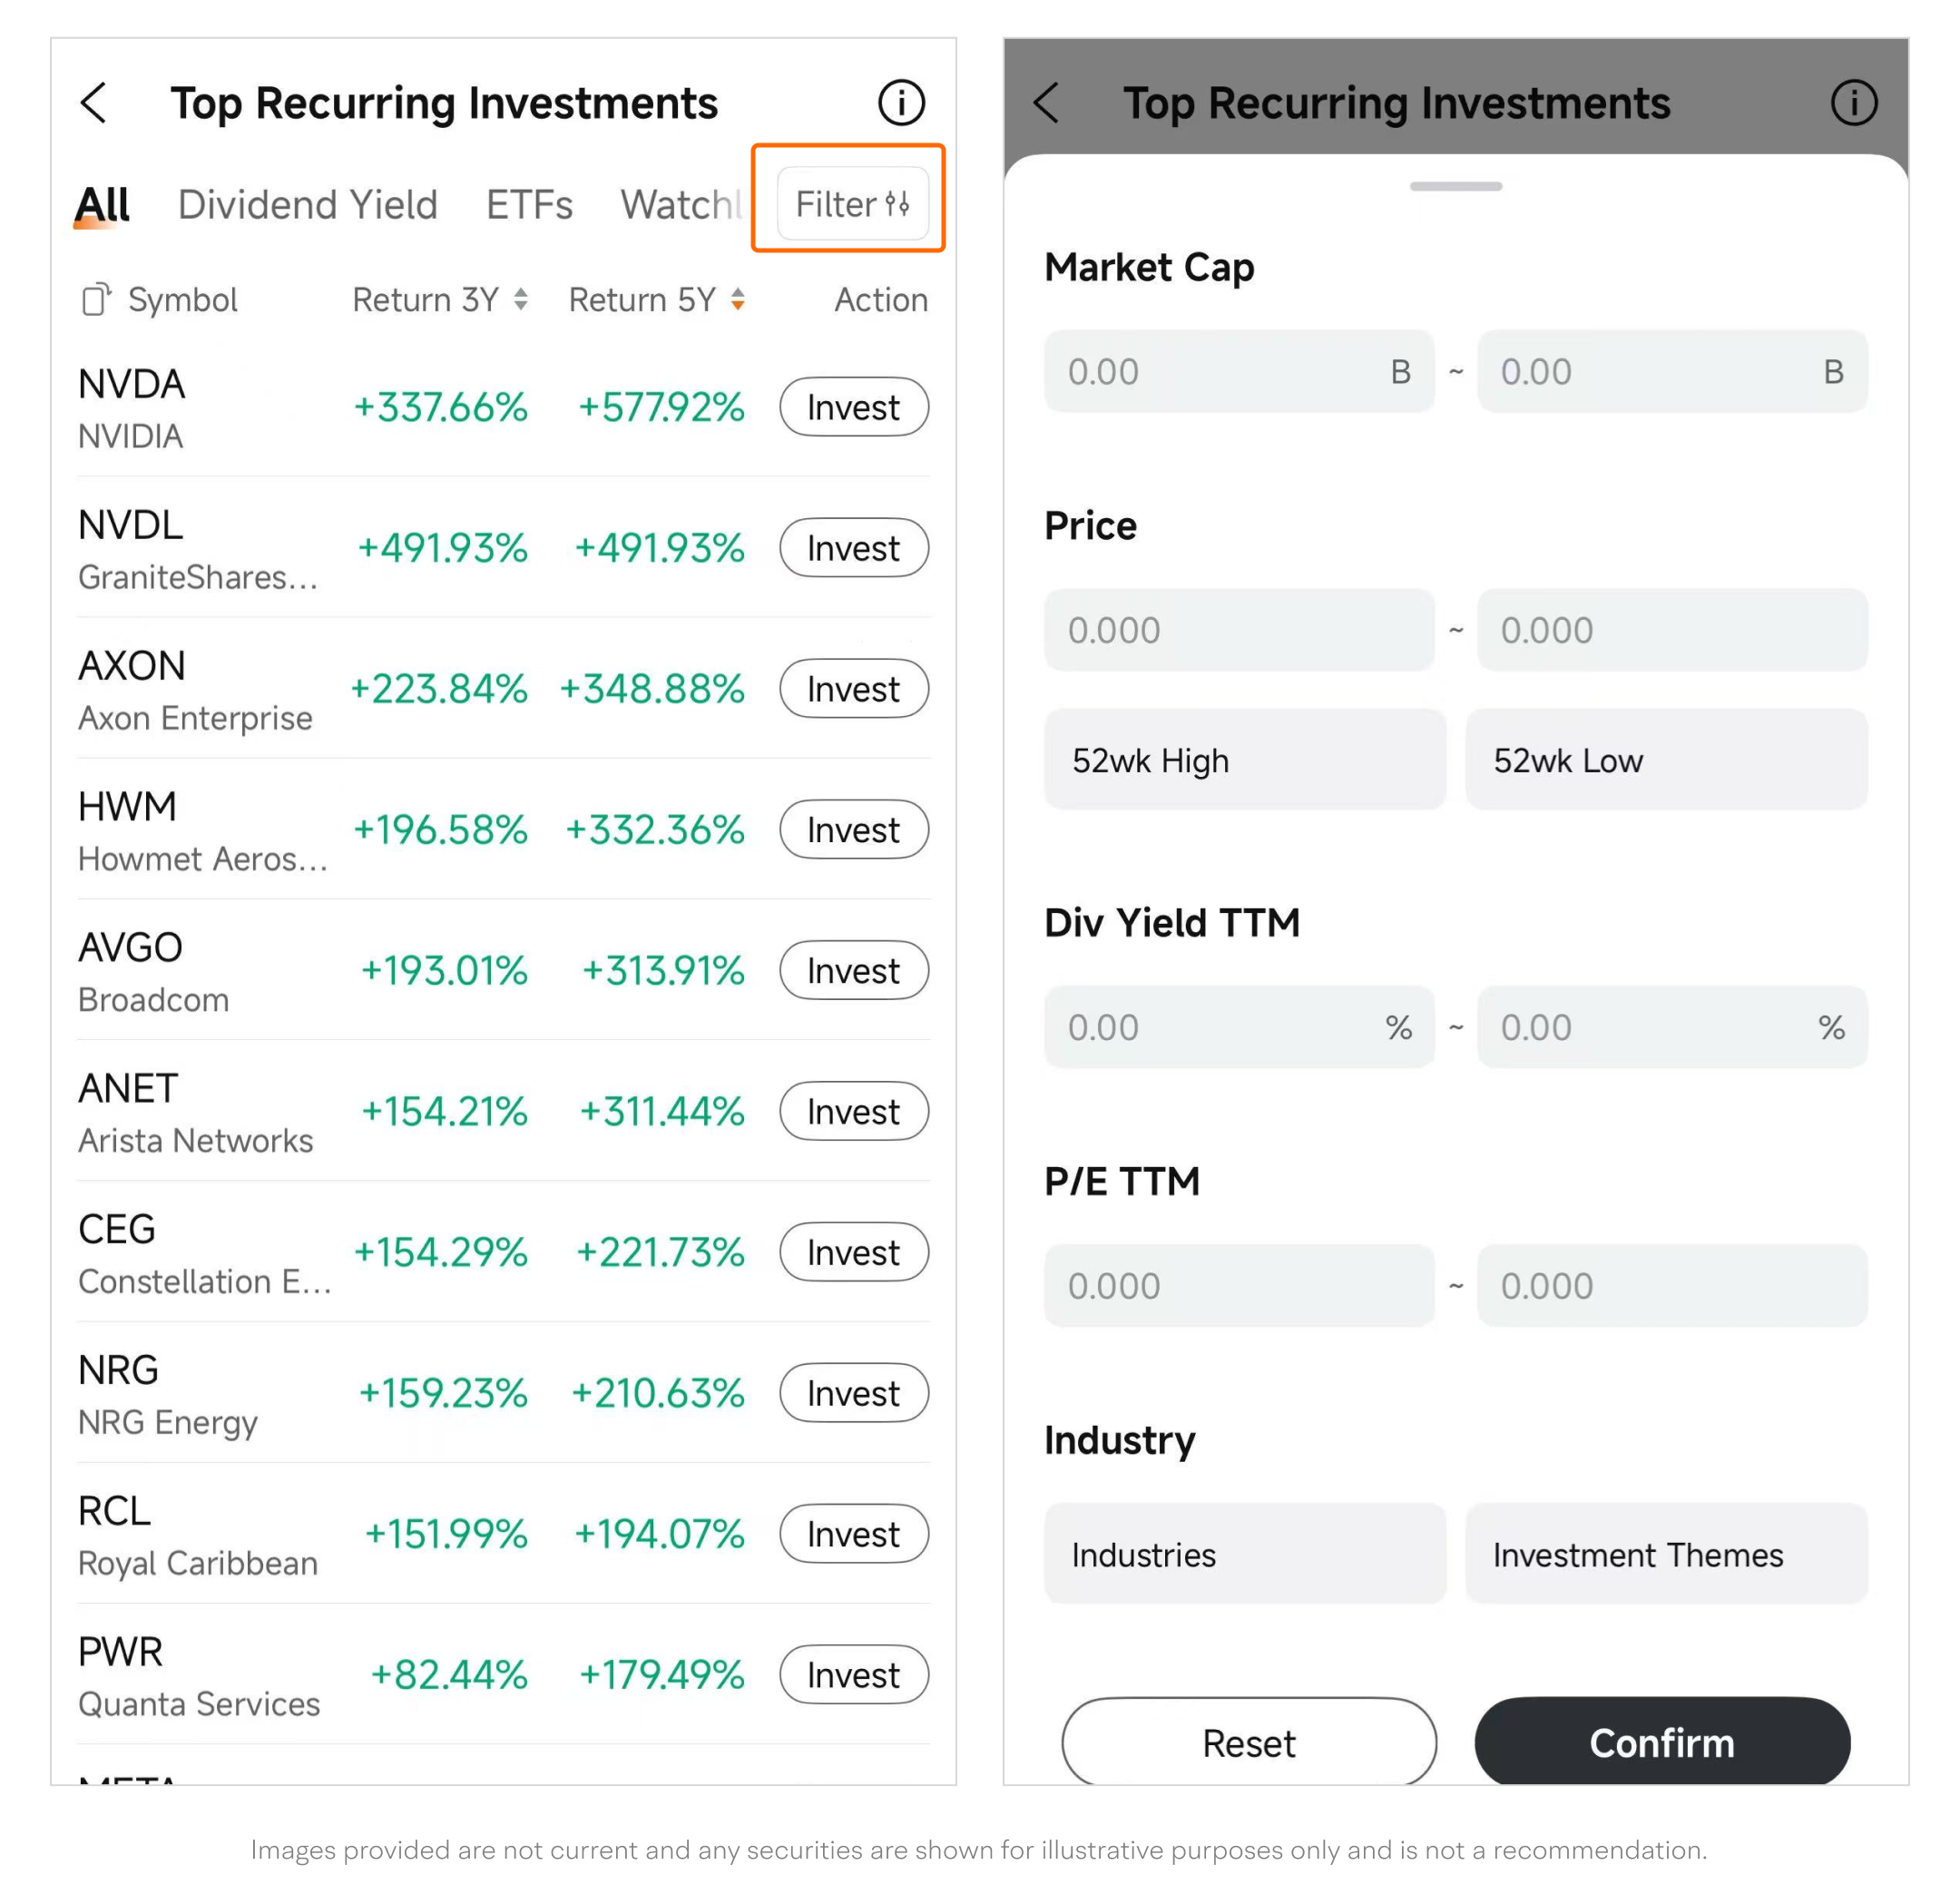Grab the filter sheet drag handle

point(1455,187)
